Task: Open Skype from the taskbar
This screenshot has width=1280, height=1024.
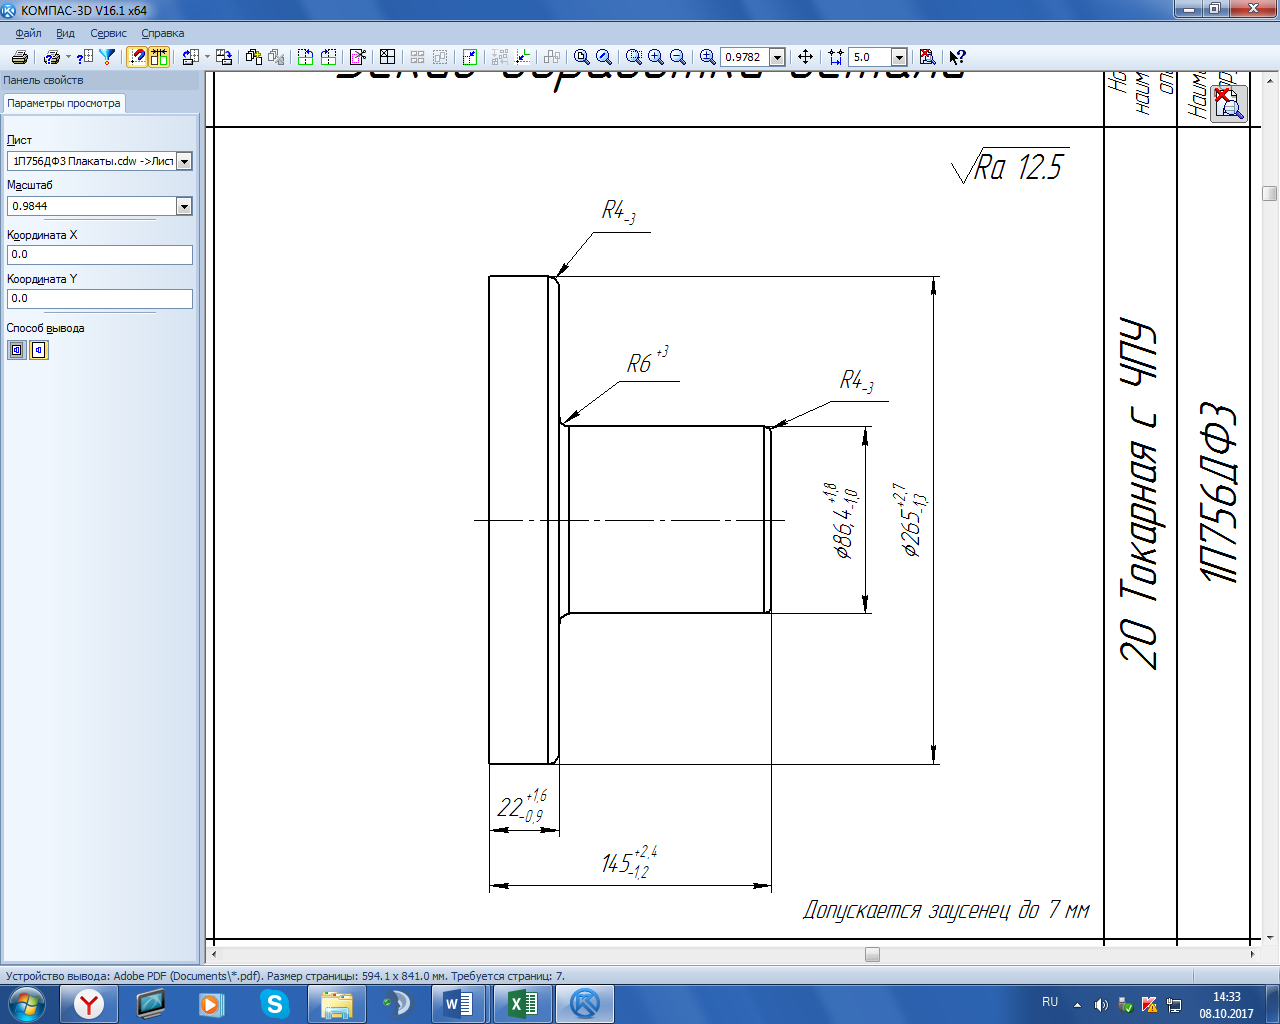Action: point(274,1003)
